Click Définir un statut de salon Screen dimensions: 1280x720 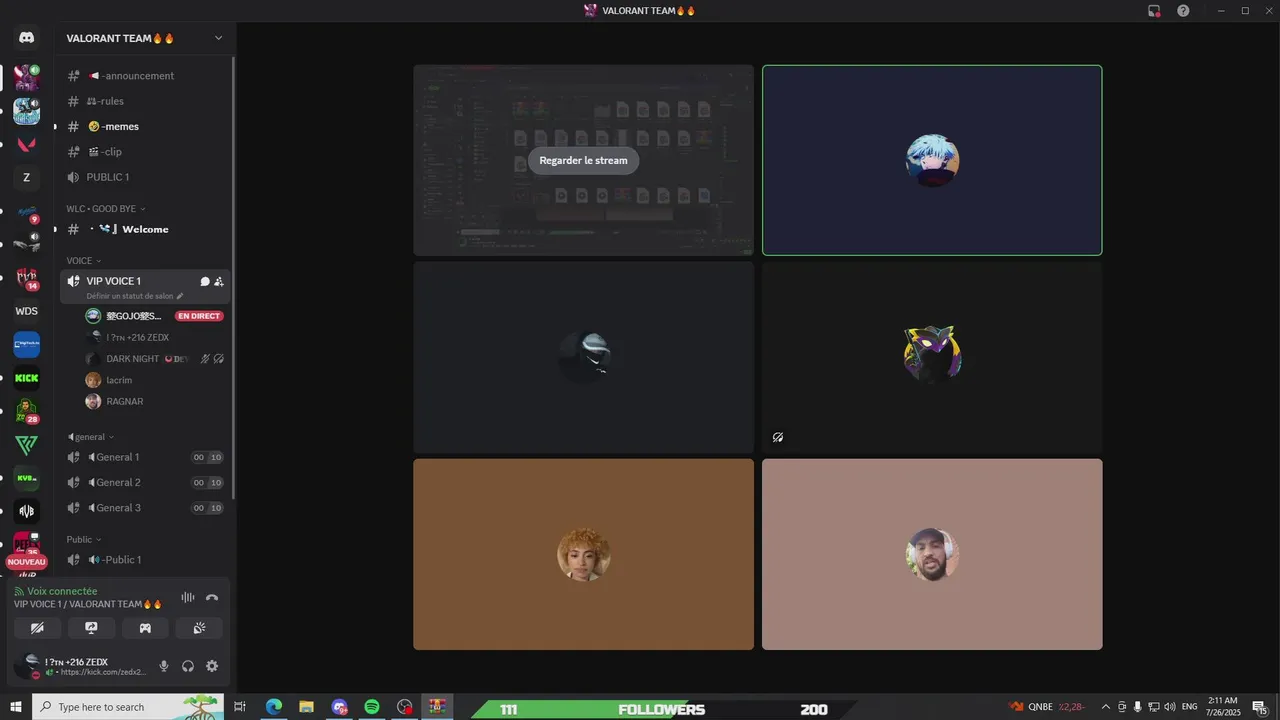(x=130, y=296)
